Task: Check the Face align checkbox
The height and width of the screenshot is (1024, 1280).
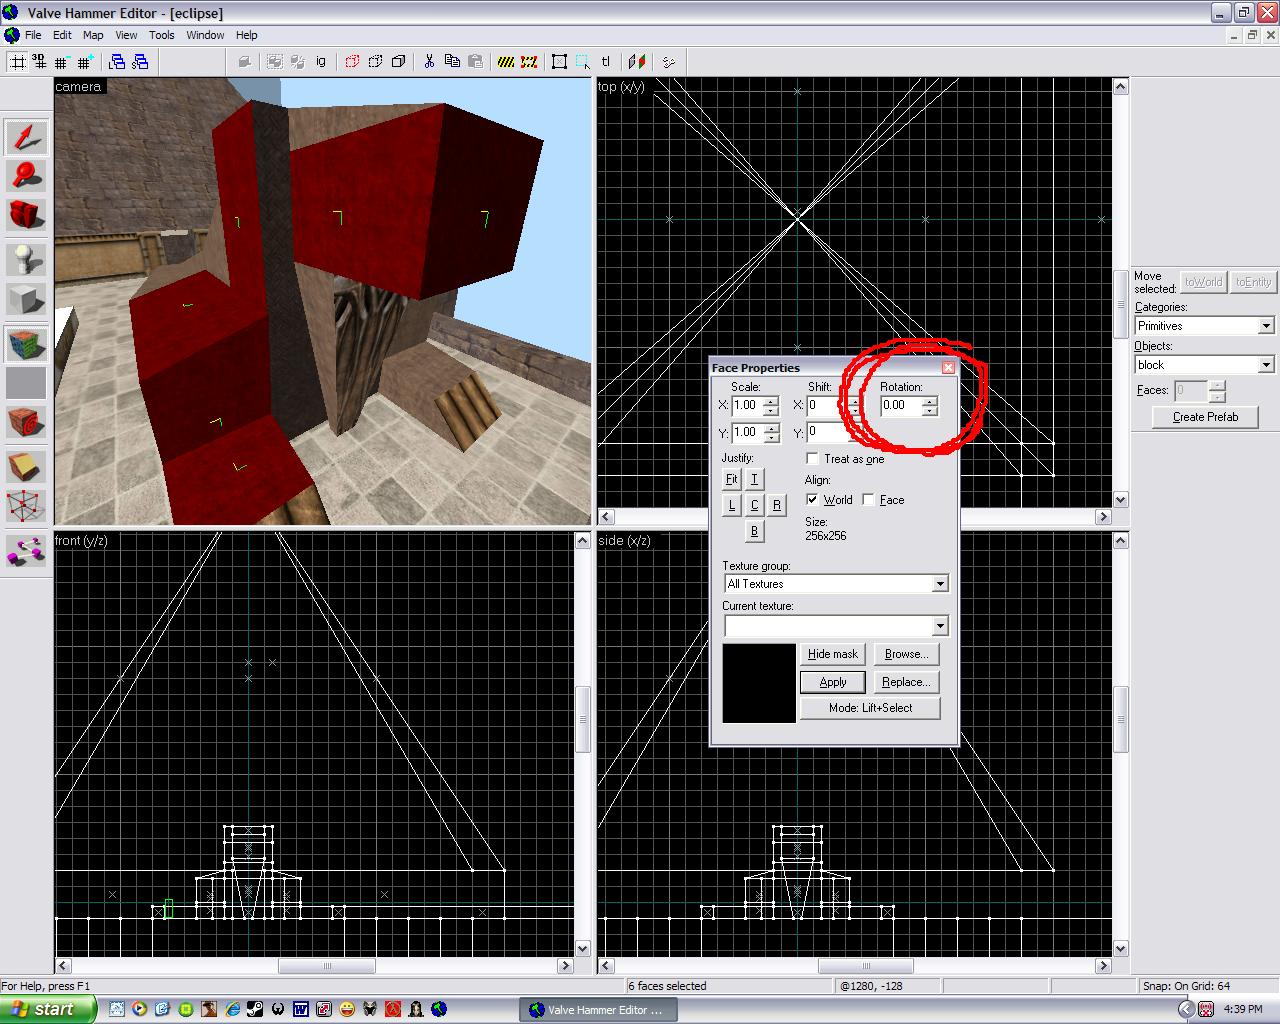Action: 869,500
